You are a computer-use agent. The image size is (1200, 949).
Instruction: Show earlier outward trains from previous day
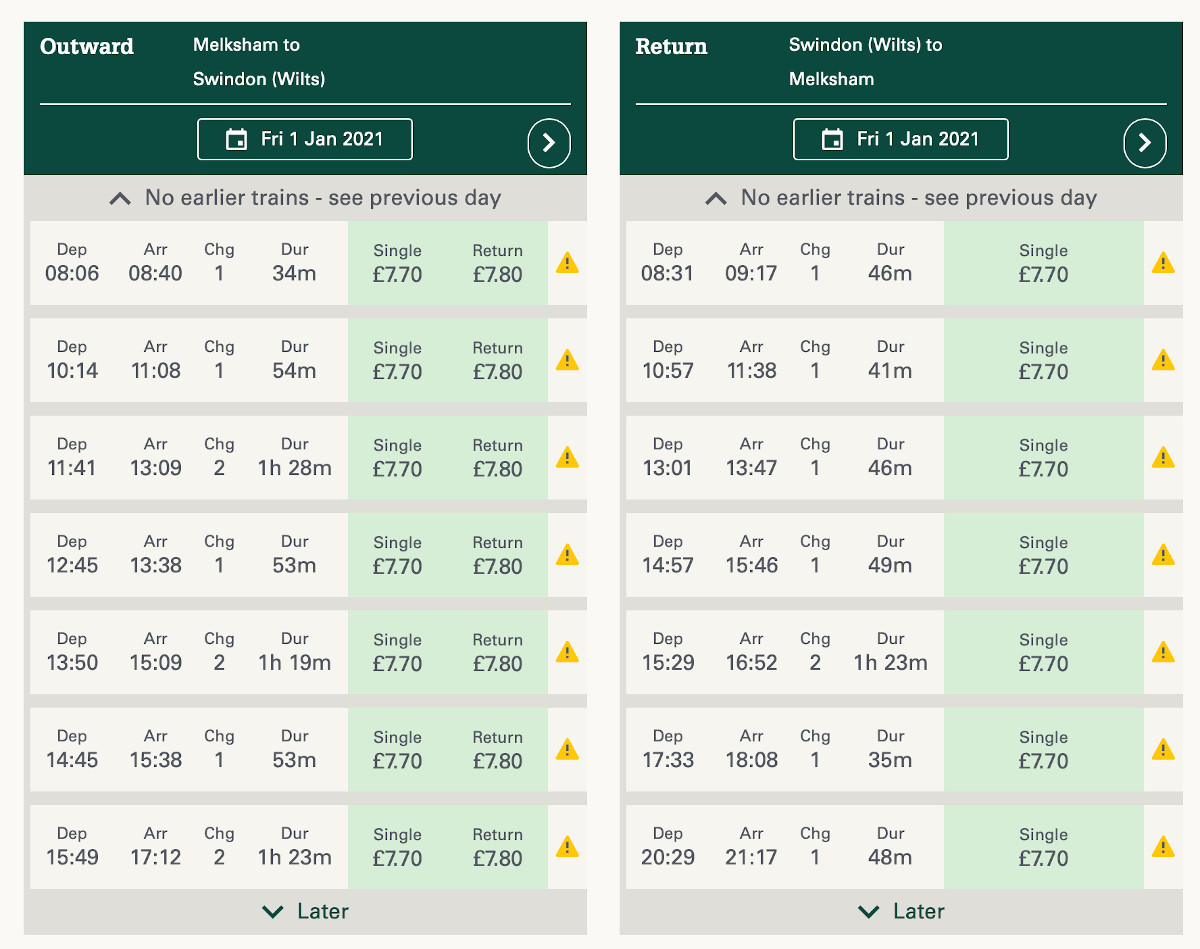(x=305, y=198)
